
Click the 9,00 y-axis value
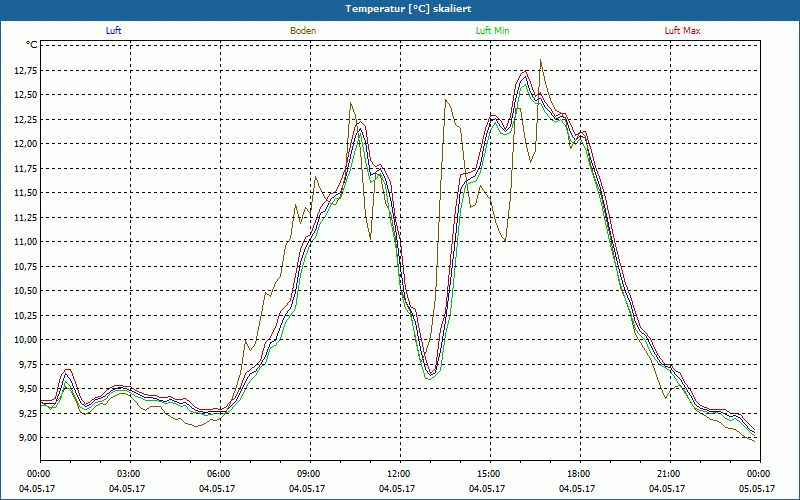[28, 438]
